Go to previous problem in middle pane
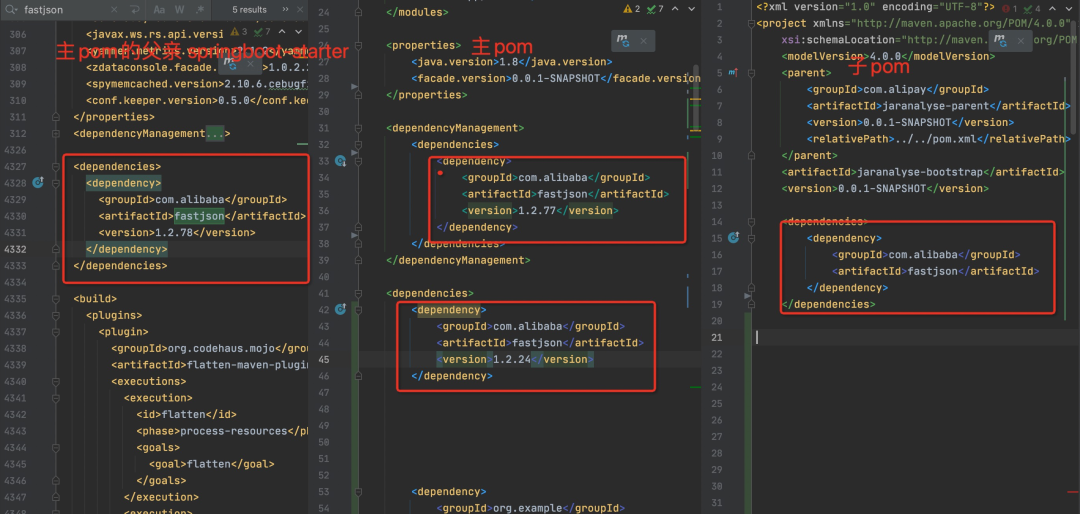 click(x=674, y=9)
